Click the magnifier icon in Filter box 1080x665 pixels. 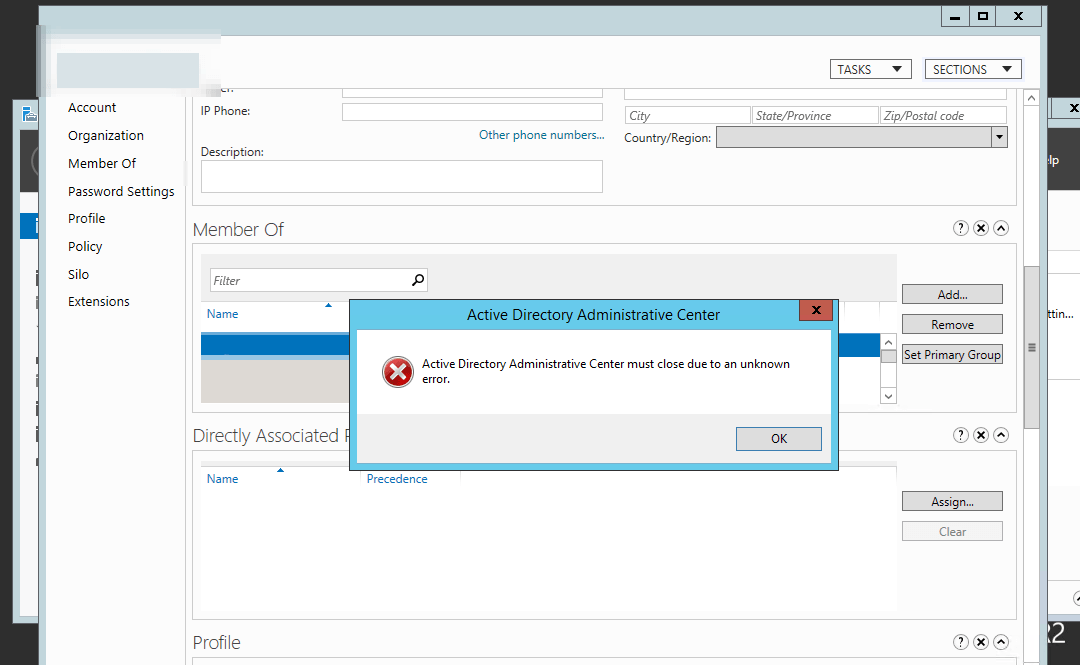point(418,280)
